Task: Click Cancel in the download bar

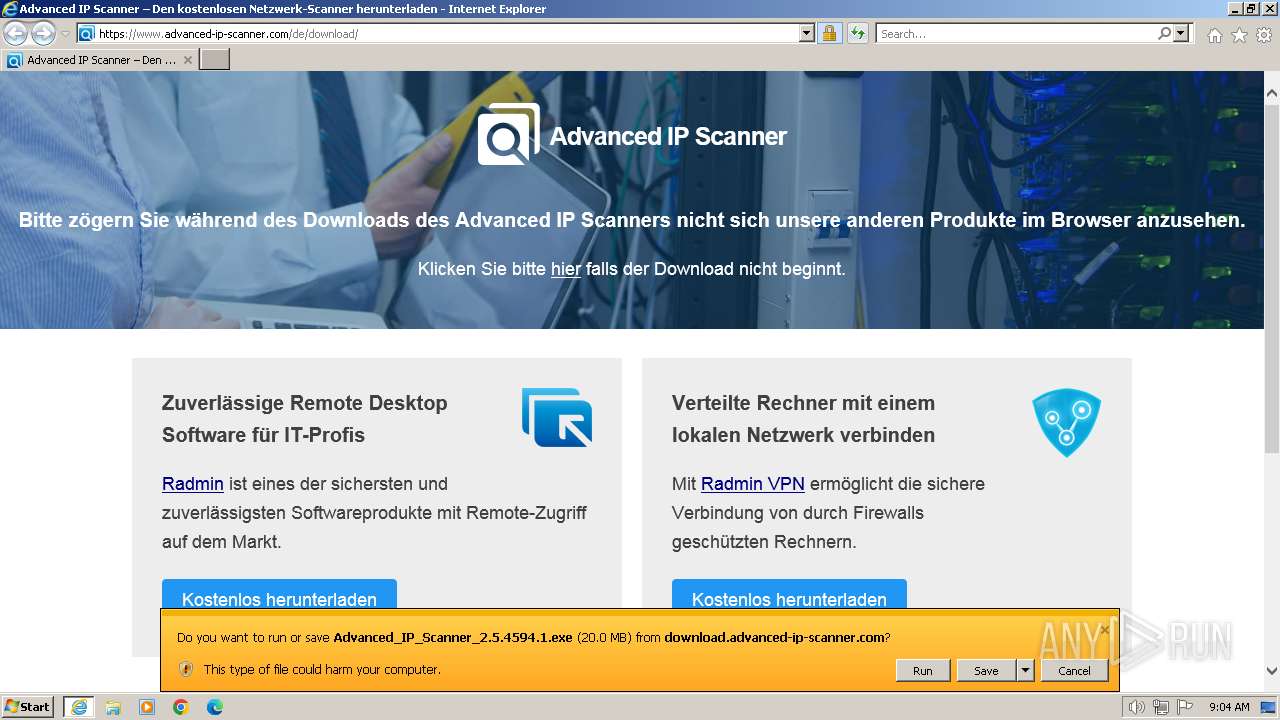Action: click(1075, 671)
